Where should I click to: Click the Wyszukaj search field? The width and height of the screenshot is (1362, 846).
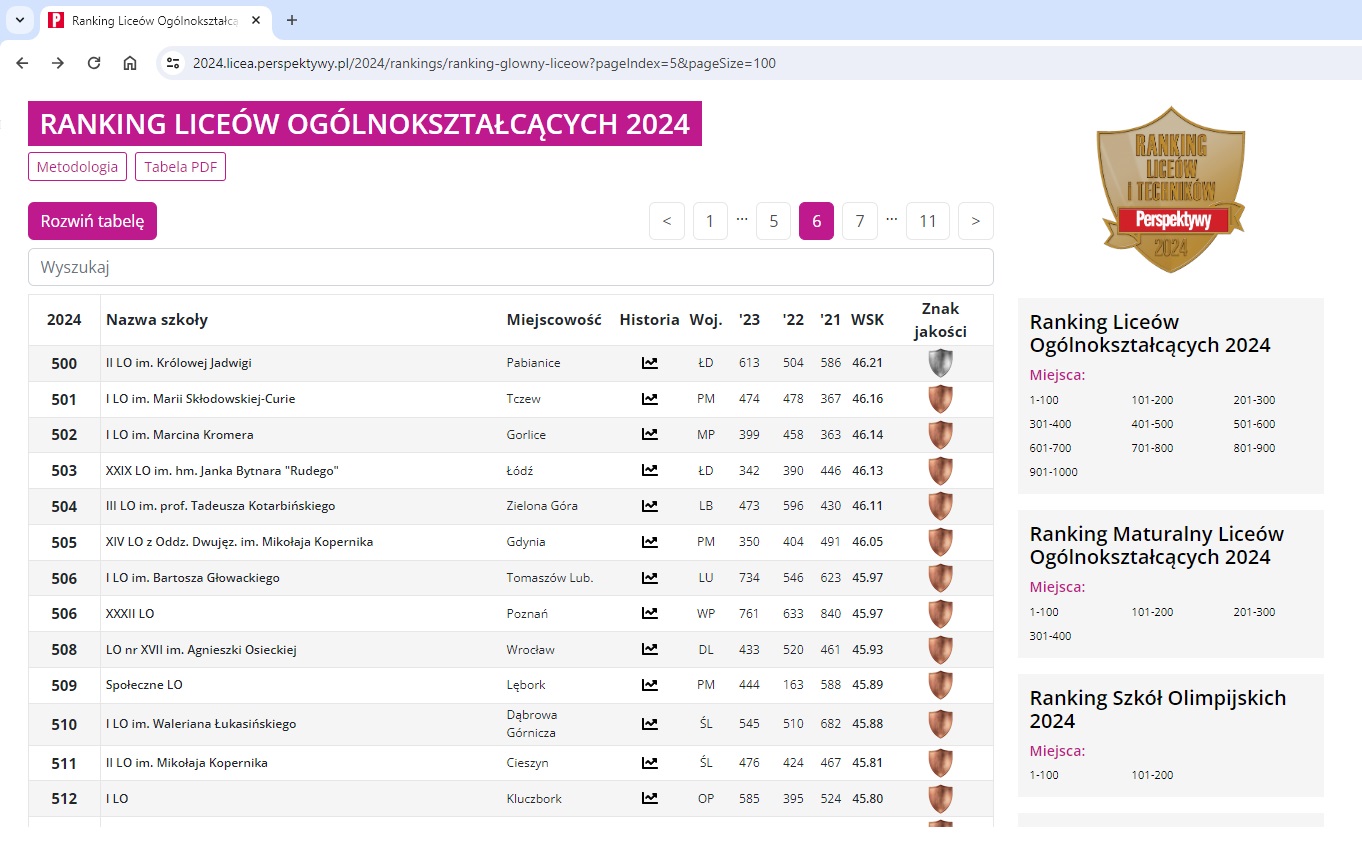pos(510,267)
